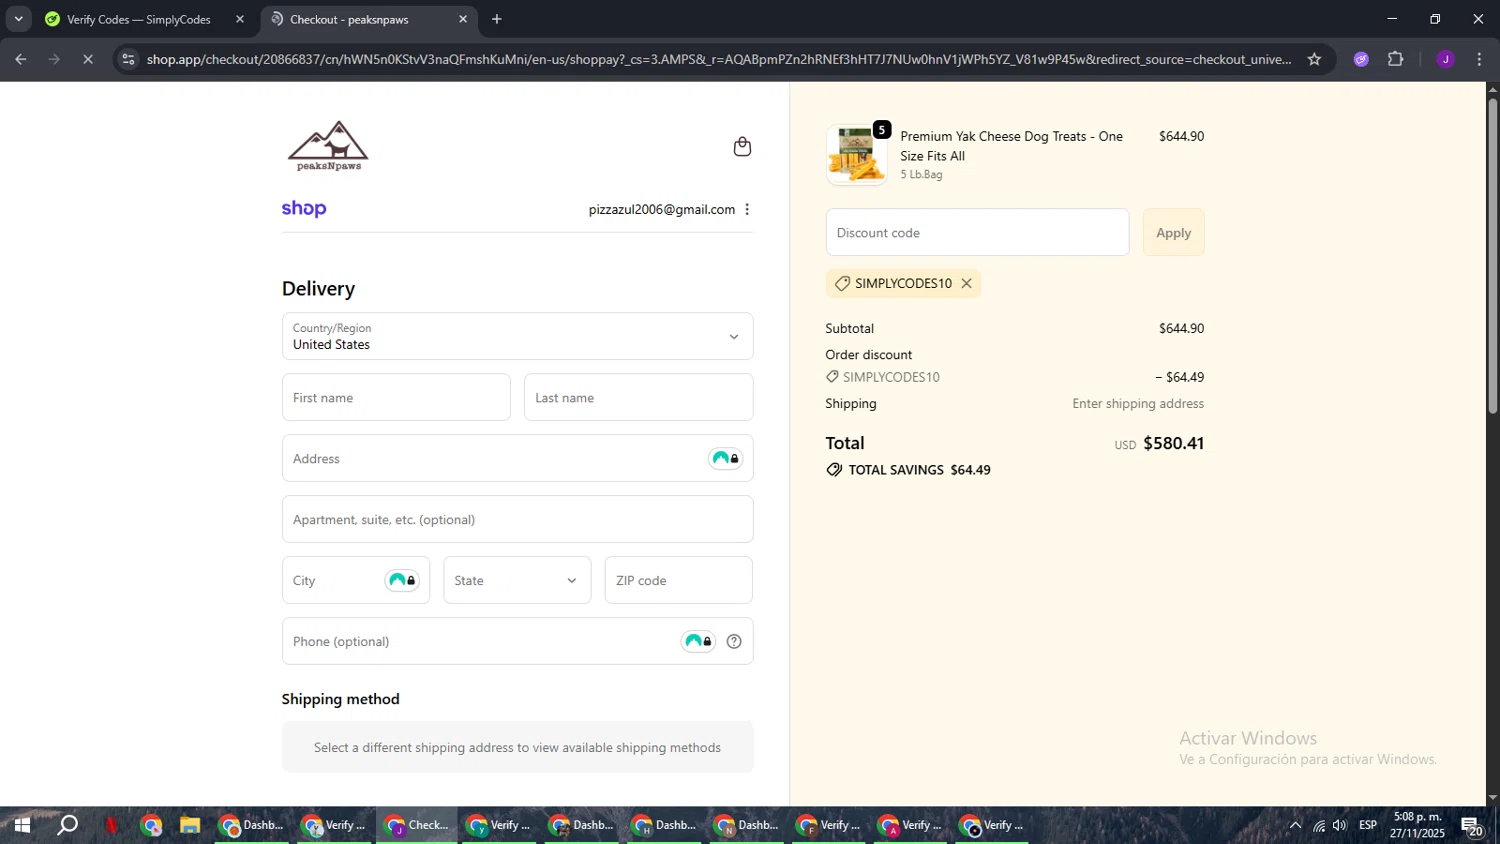Open File Explorer from taskbar
The image size is (1500, 844).
pyautogui.click(x=190, y=825)
